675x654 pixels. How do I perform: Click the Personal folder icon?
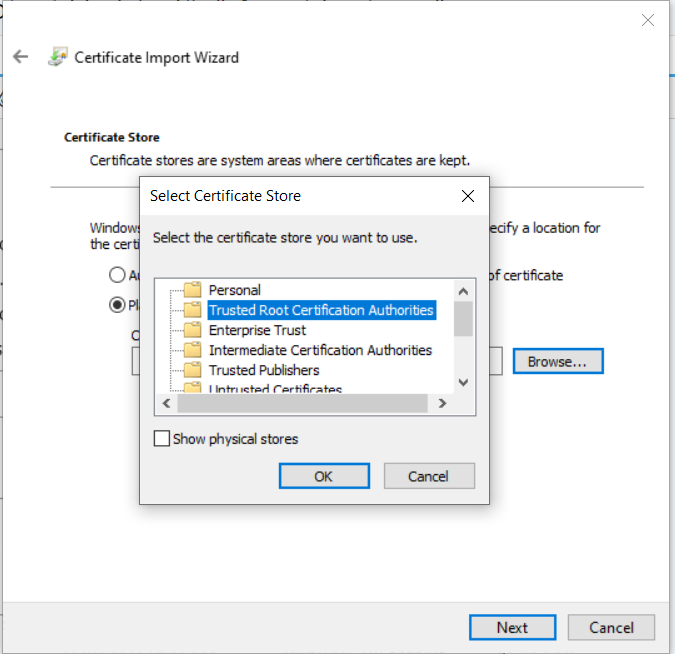pos(192,290)
